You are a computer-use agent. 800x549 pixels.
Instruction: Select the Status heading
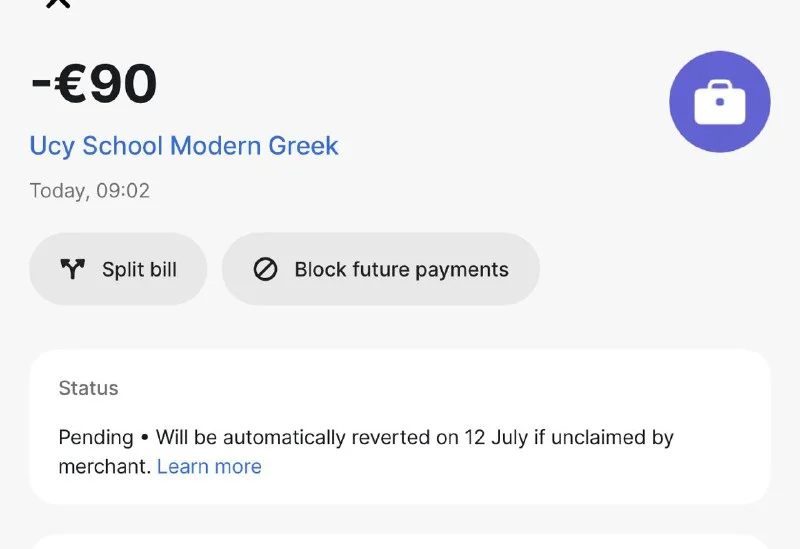click(88, 388)
